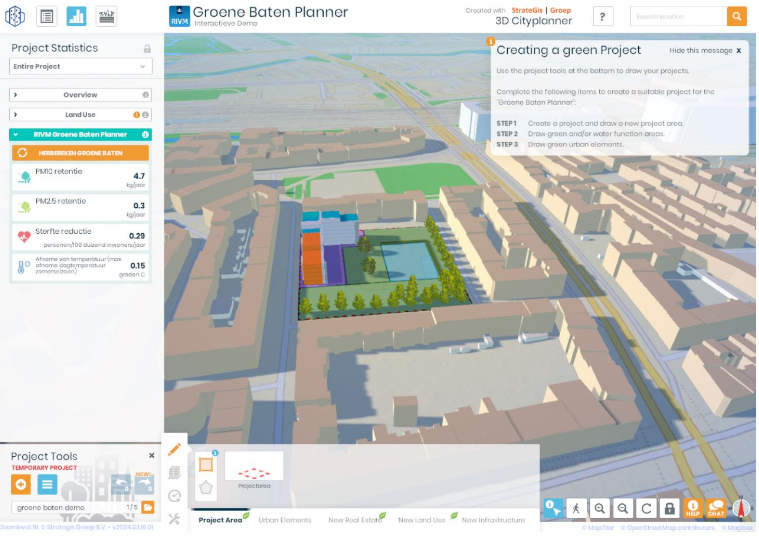The height and width of the screenshot is (536, 759).
Task: Open the list panel icon in top bar
Action: (x=47, y=16)
